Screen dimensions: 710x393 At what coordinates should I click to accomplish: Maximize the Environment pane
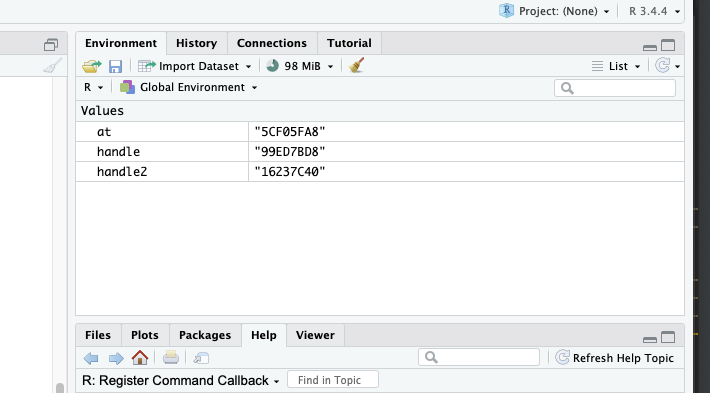pos(668,45)
